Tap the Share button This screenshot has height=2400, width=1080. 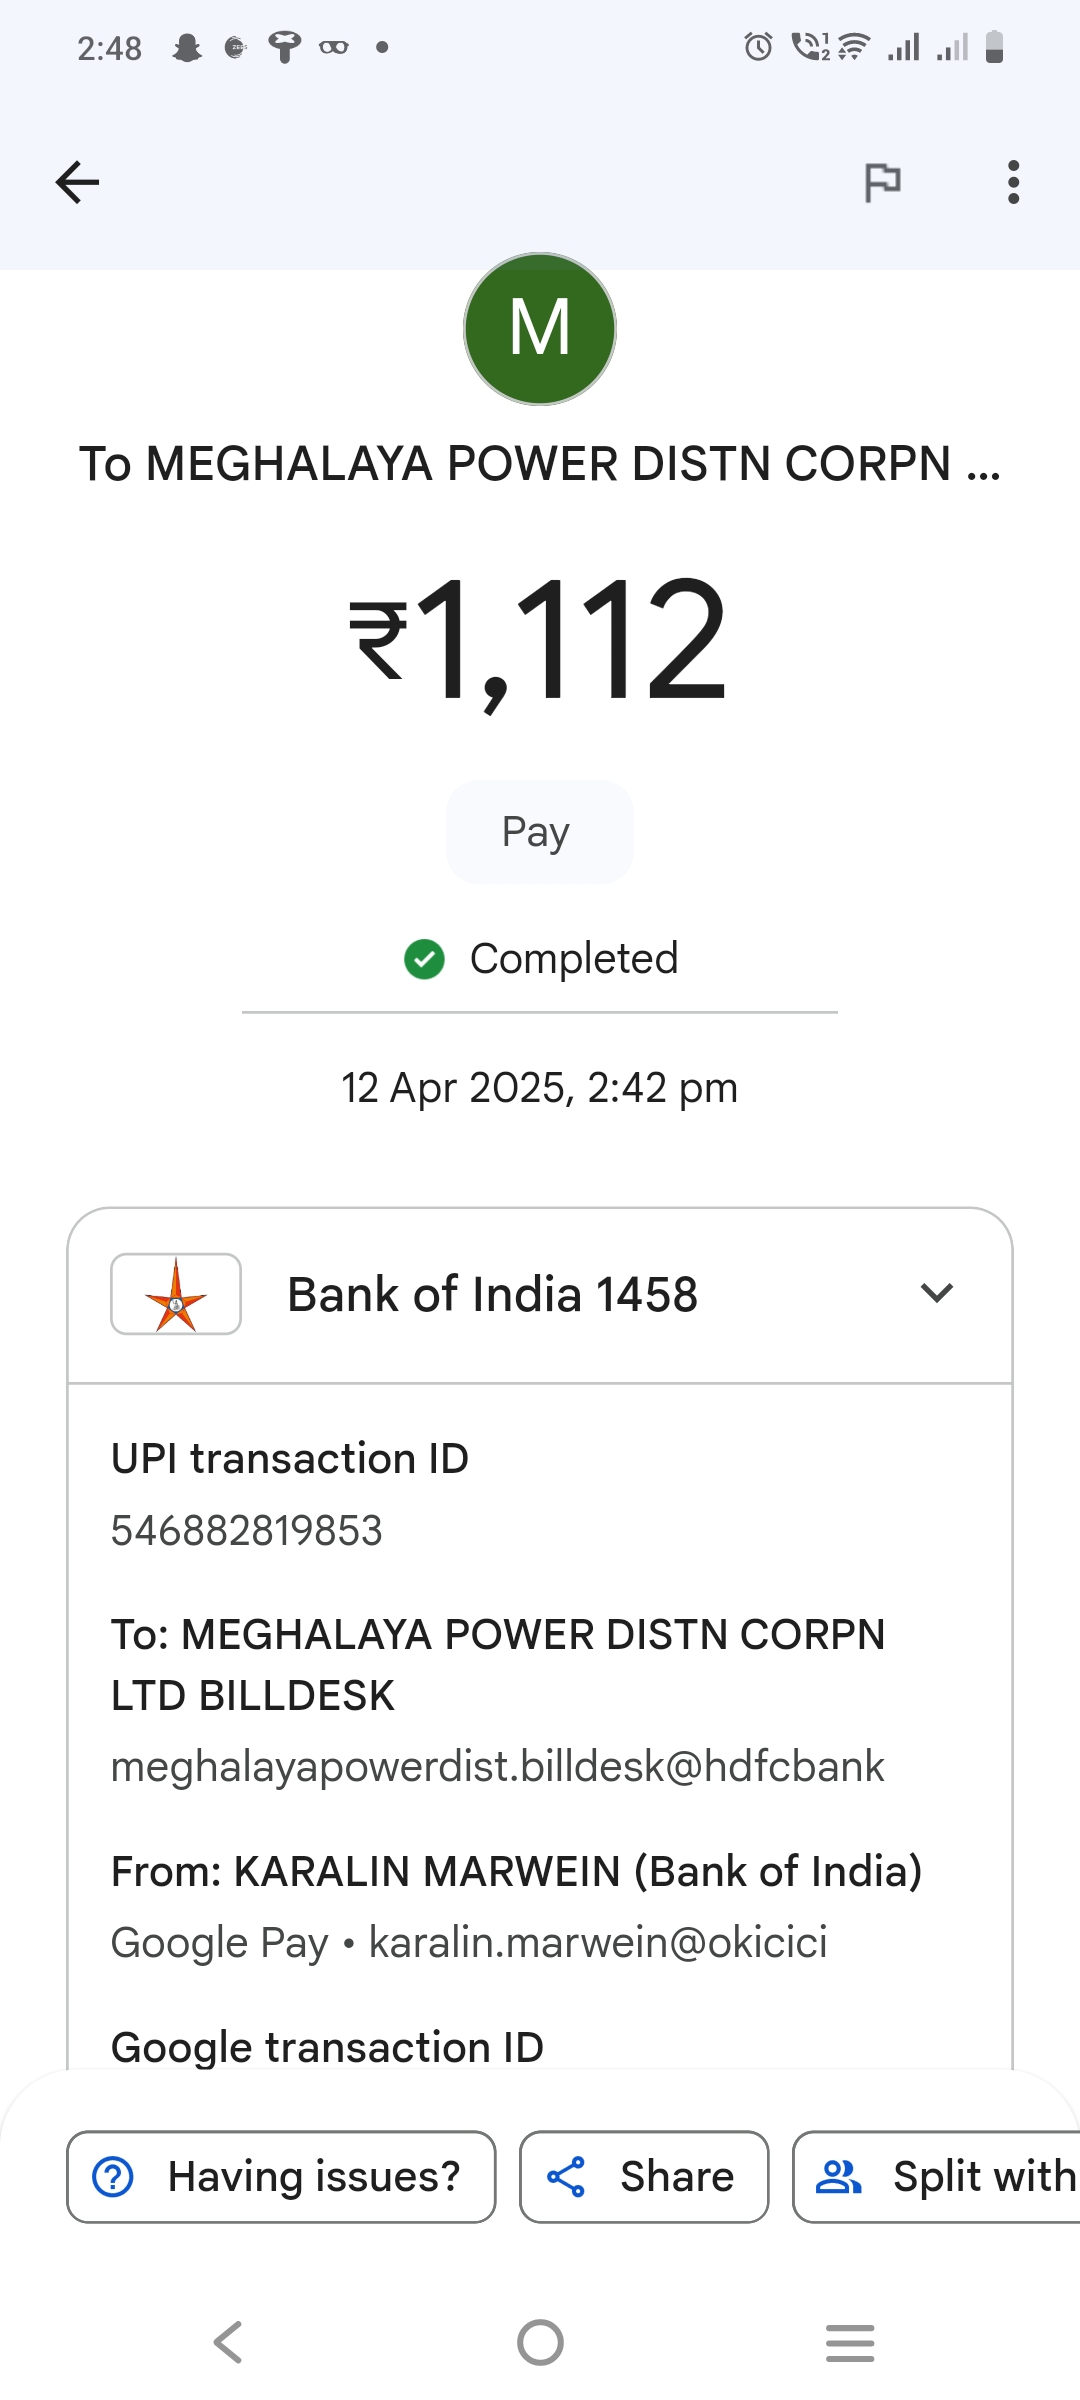pos(644,2177)
